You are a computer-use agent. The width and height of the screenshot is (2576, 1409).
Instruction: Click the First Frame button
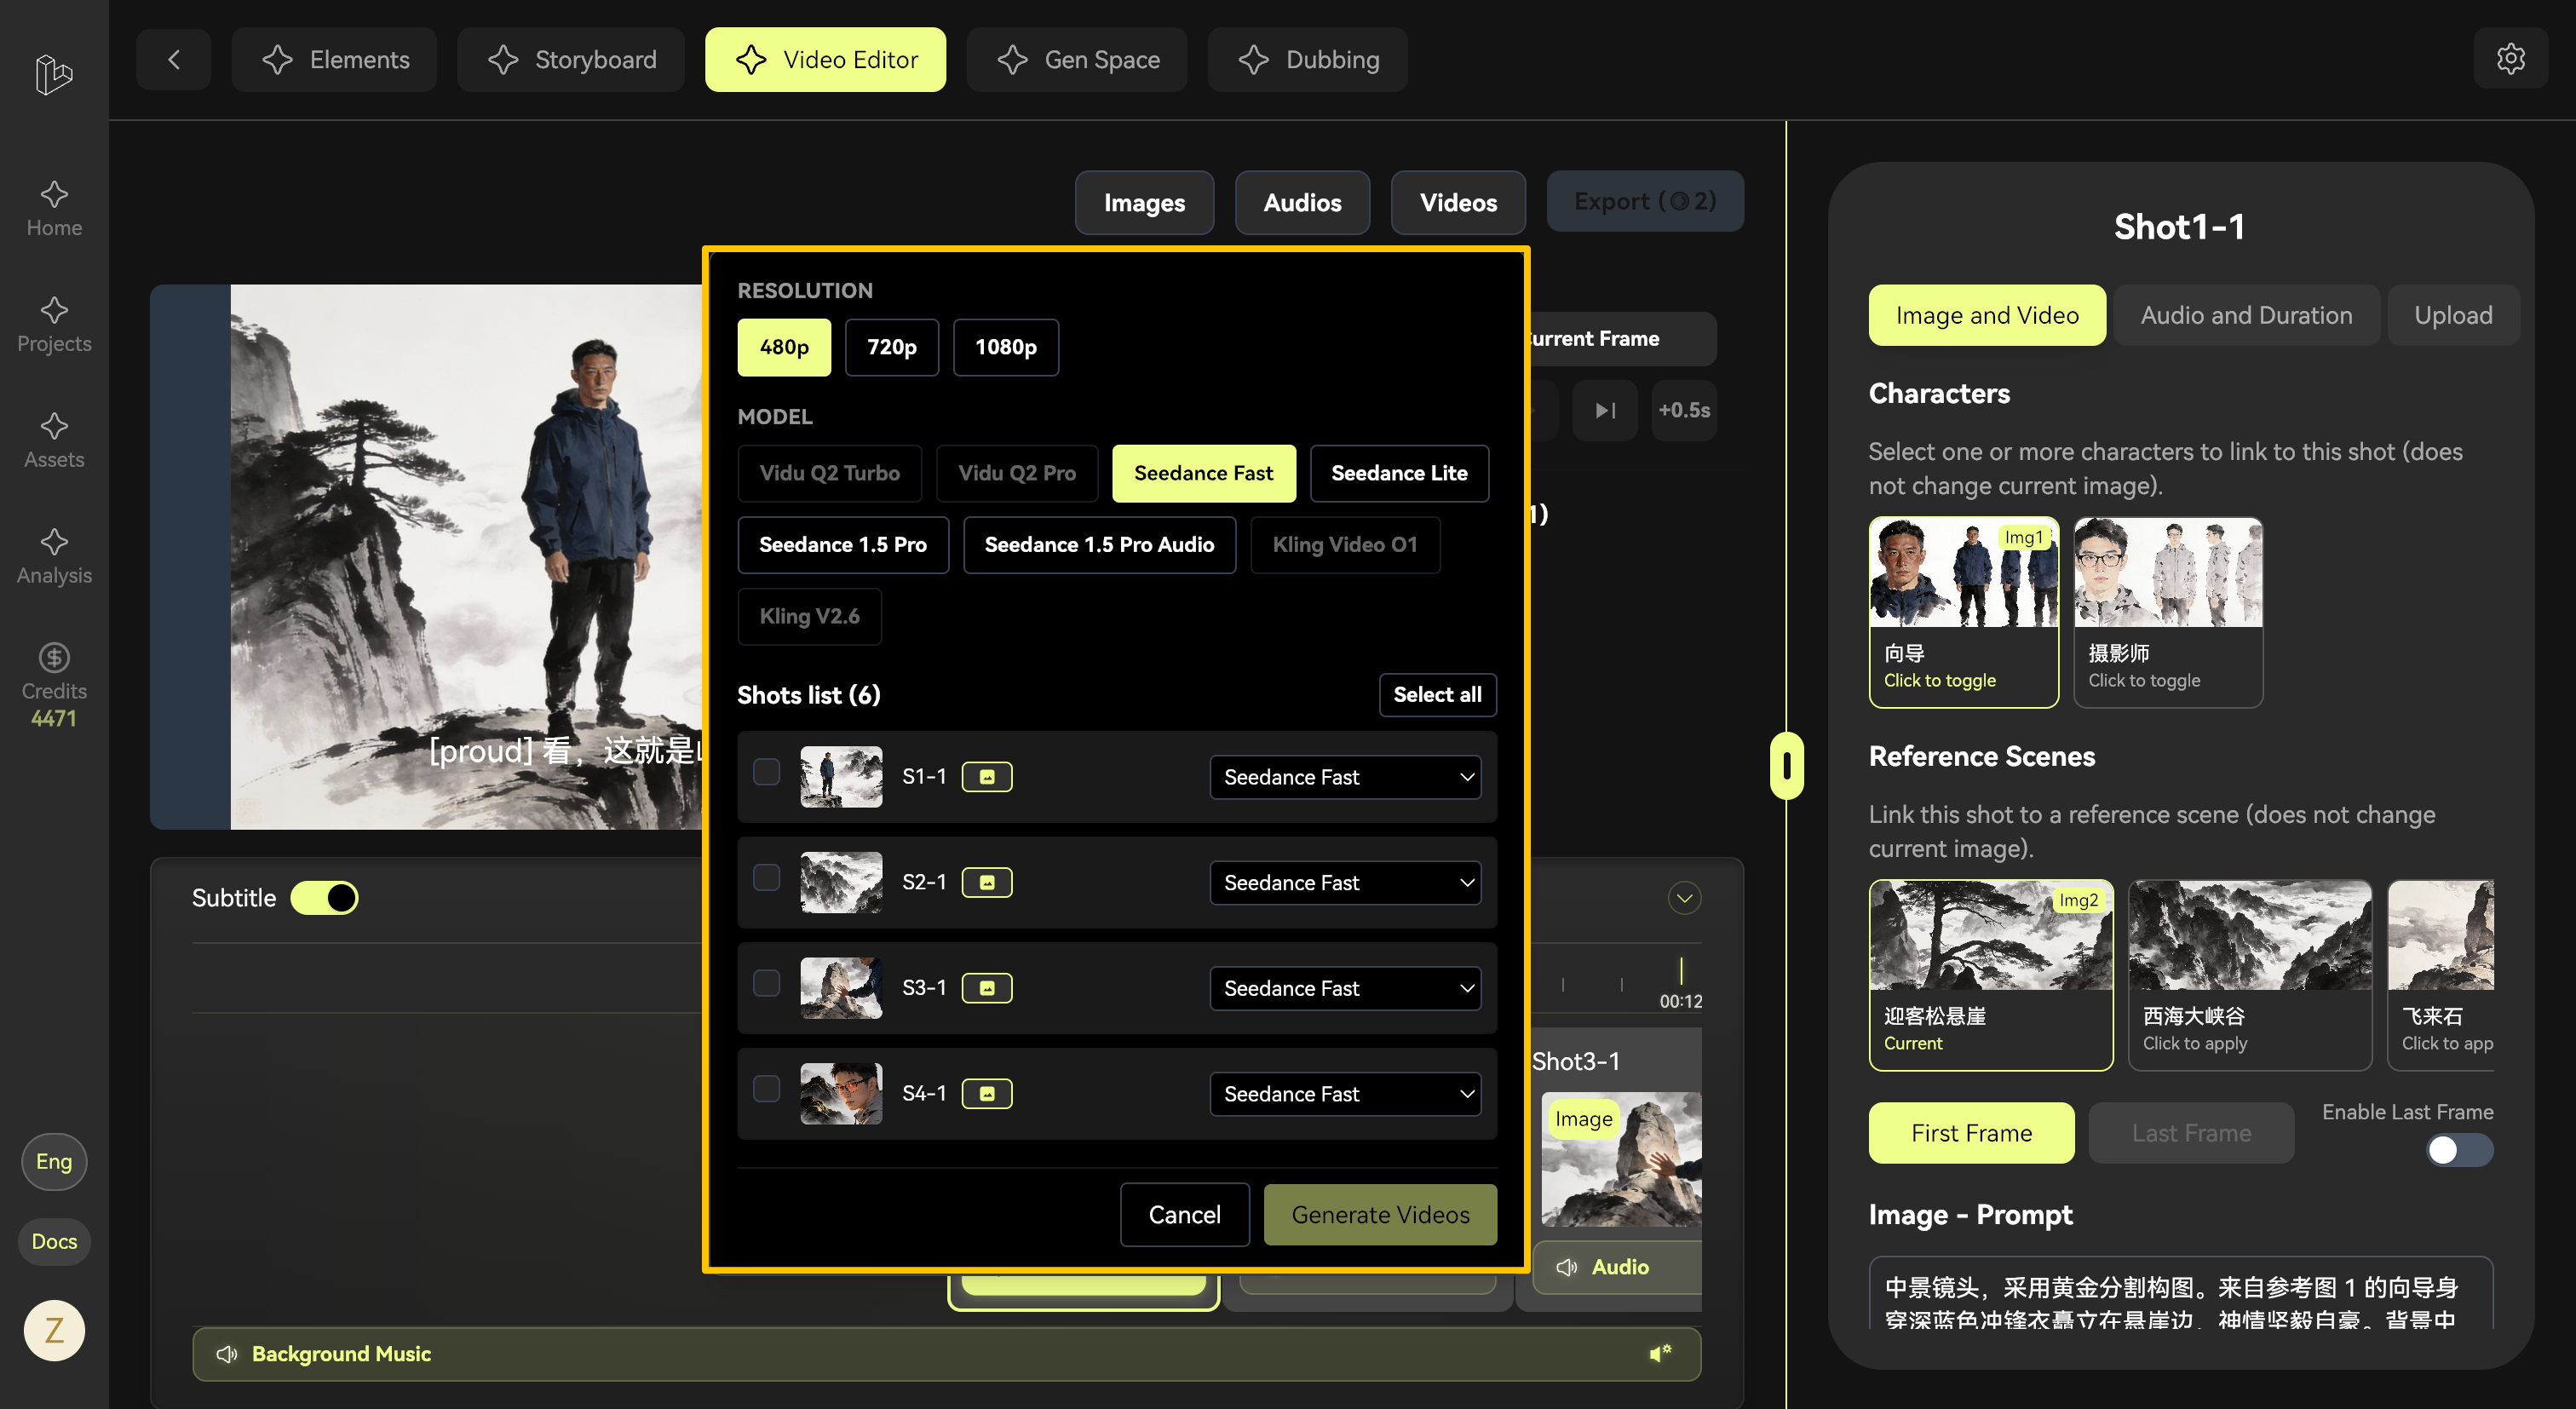pyautogui.click(x=1971, y=1132)
